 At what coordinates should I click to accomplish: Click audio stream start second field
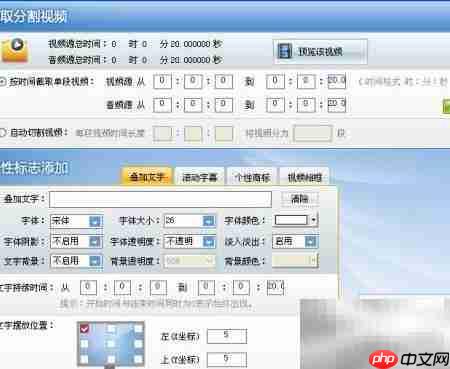pyautogui.click(x=224, y=105)
